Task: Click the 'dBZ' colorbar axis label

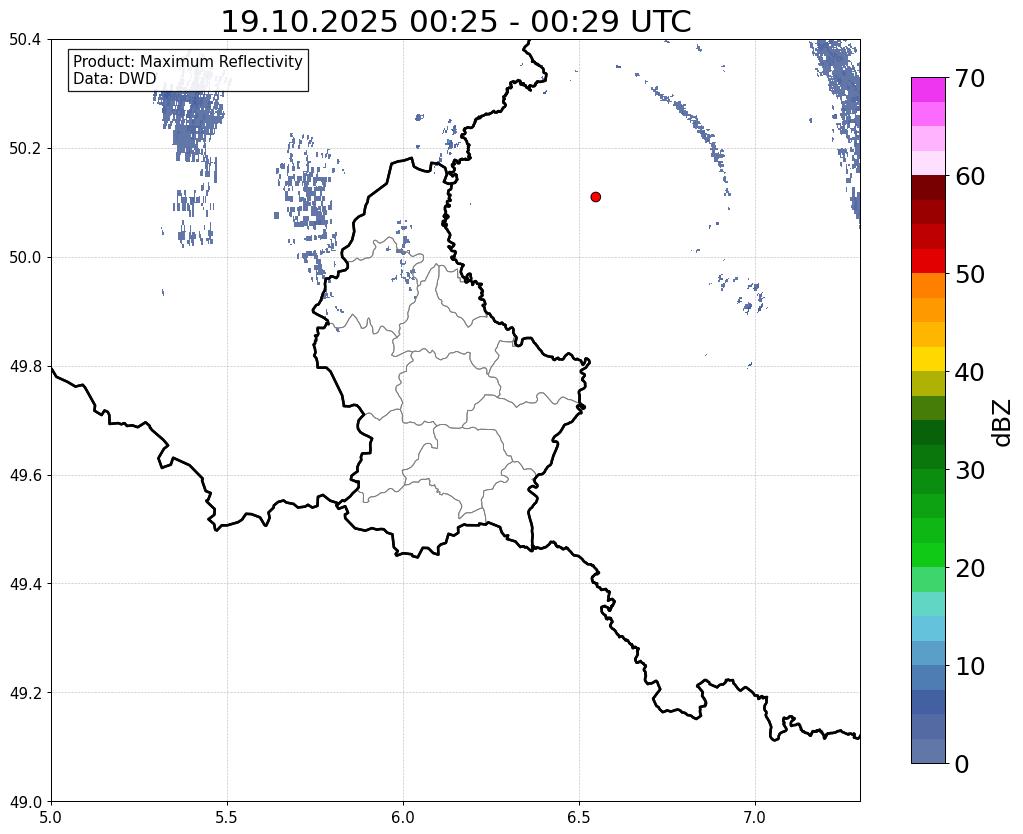Action: point(1003,423)
